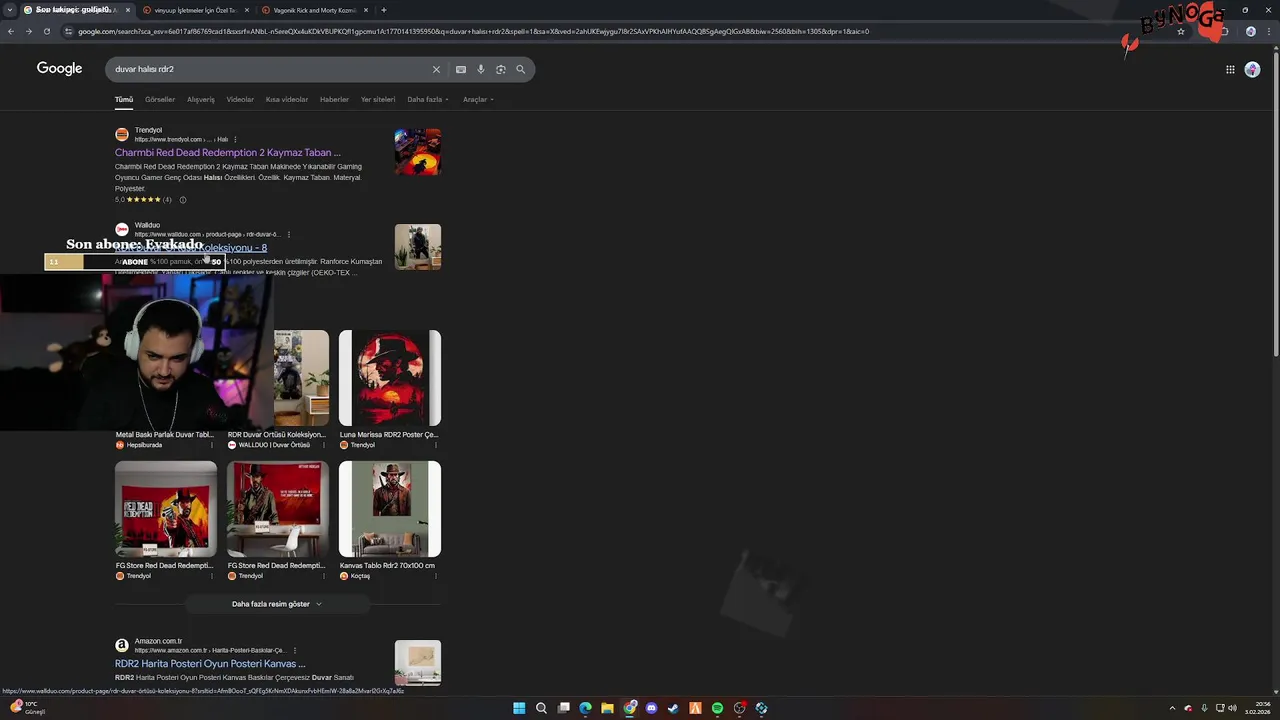
Task: Open the Amazon.com.tr result options three dots
Action: [294, 650]
